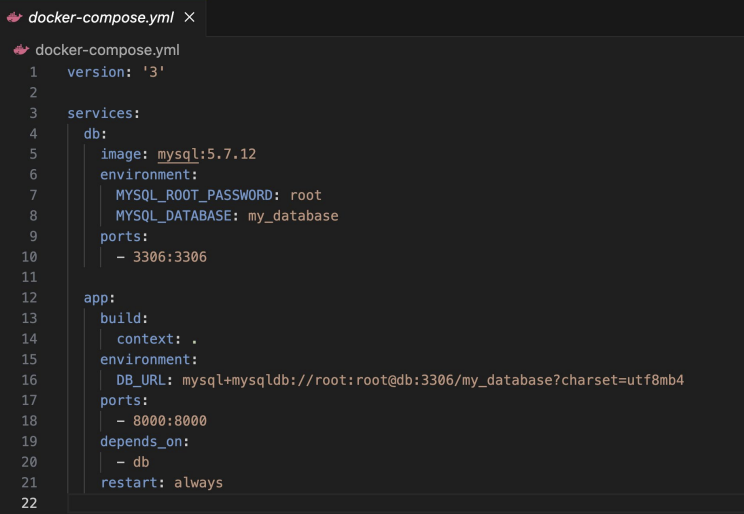Click line number 1 in gutter
Image resolution: width=744 pixels, height=514 pixels.
point(33,72)
